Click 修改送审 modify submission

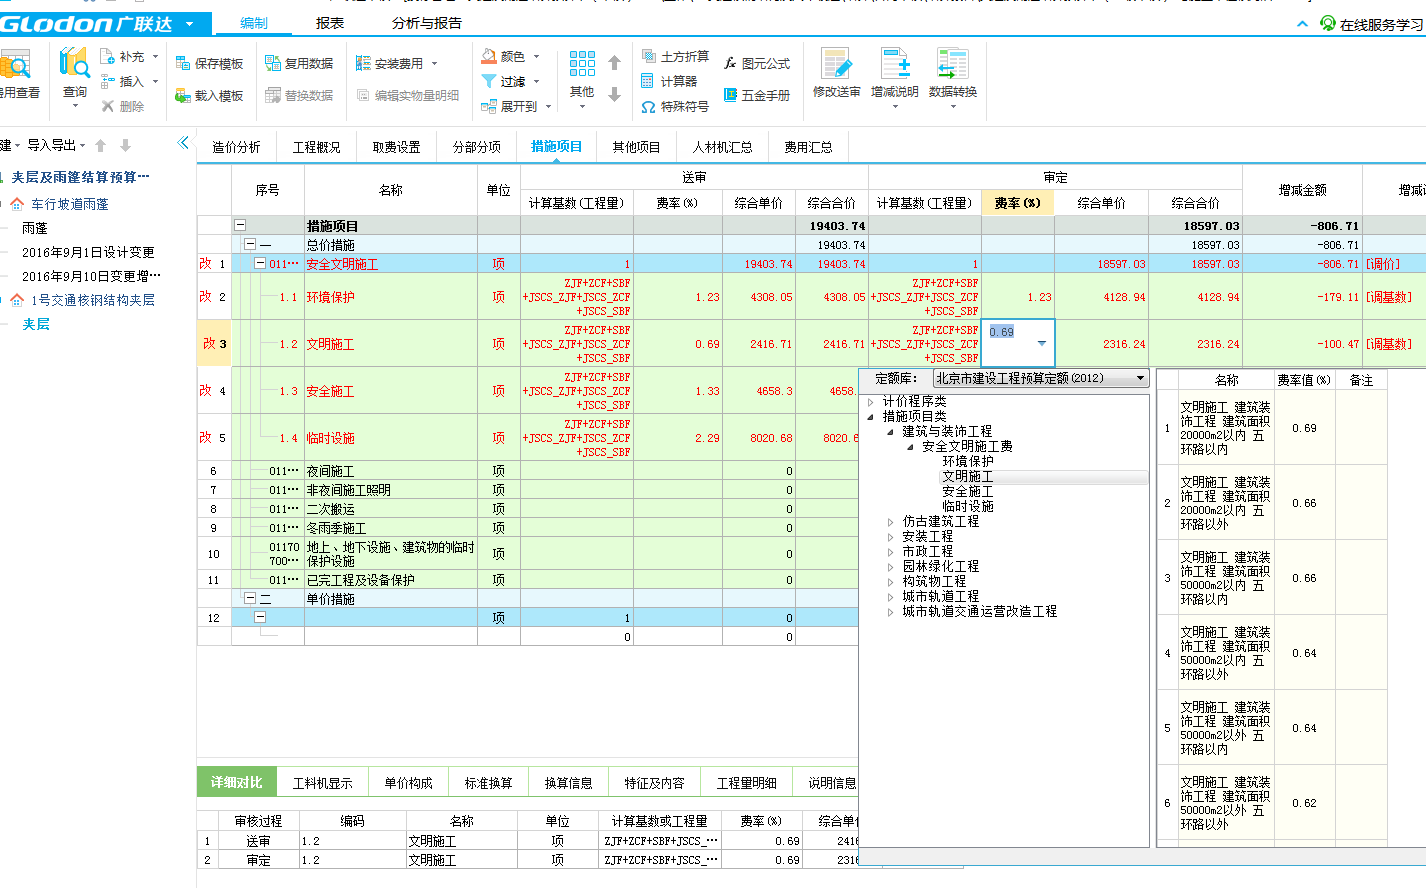click(x=836, y=73)
